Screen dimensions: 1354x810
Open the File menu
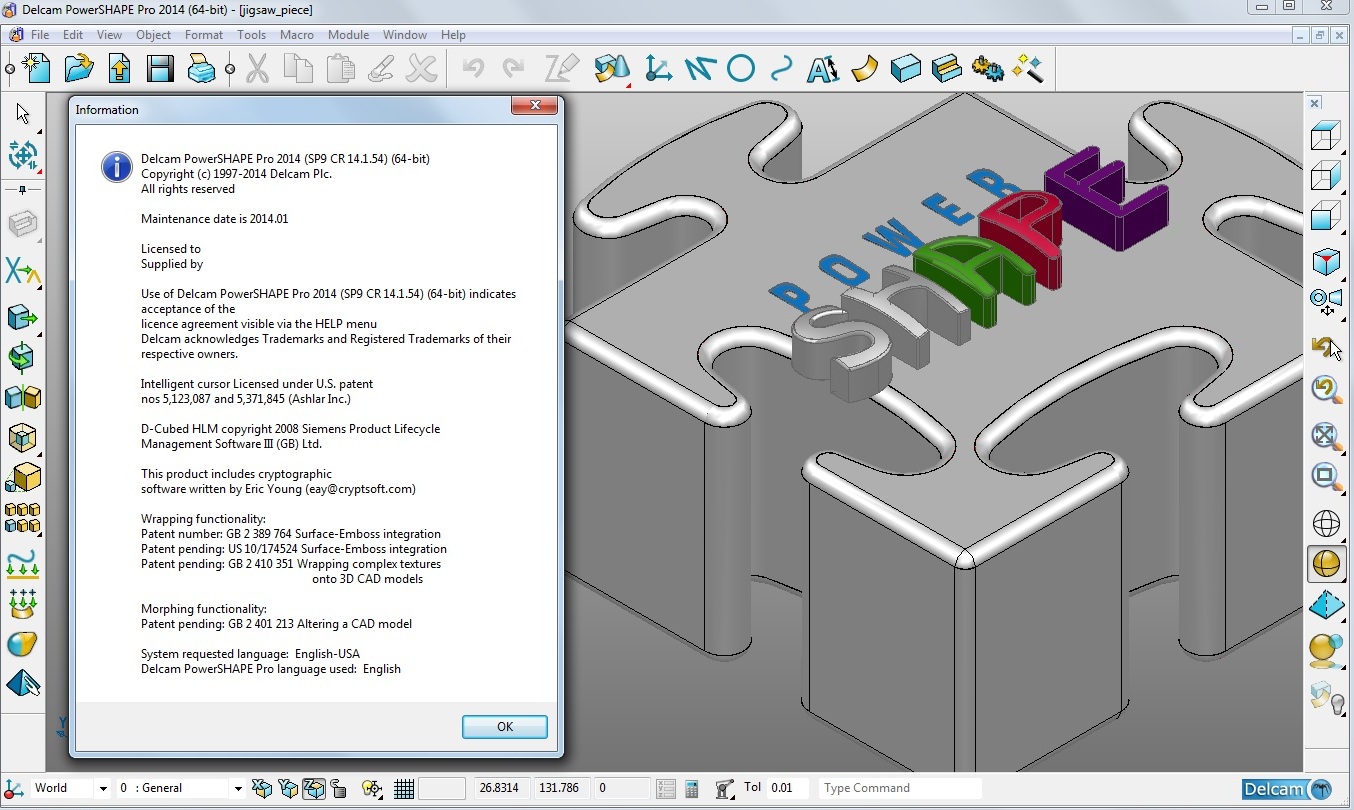(40, 35)
